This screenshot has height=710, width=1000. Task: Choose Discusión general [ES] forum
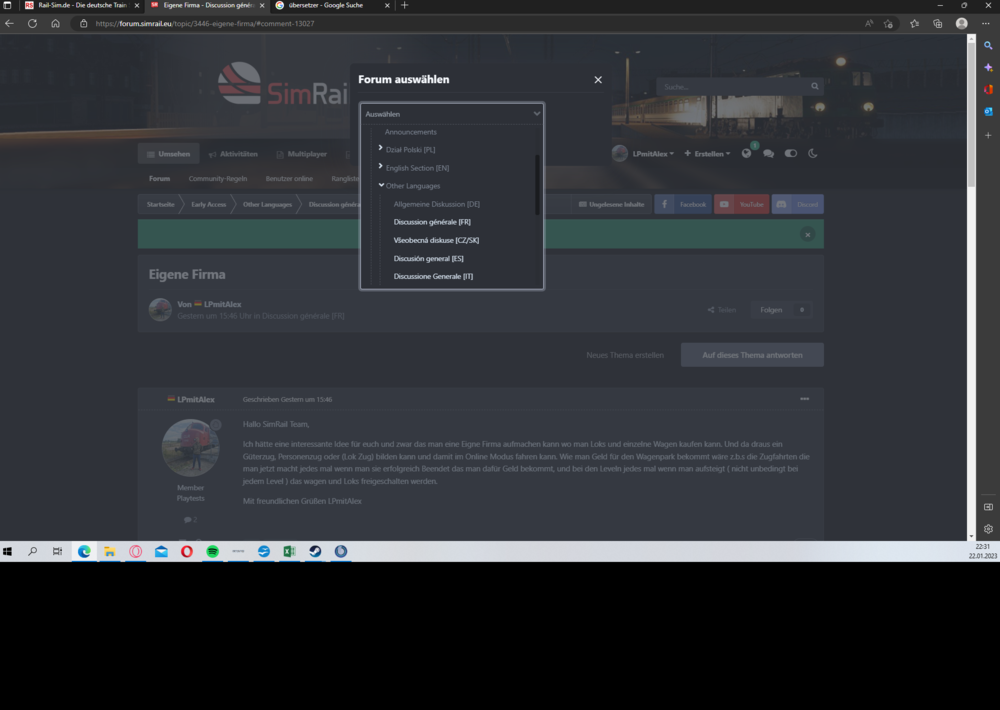tap(428, 258)
